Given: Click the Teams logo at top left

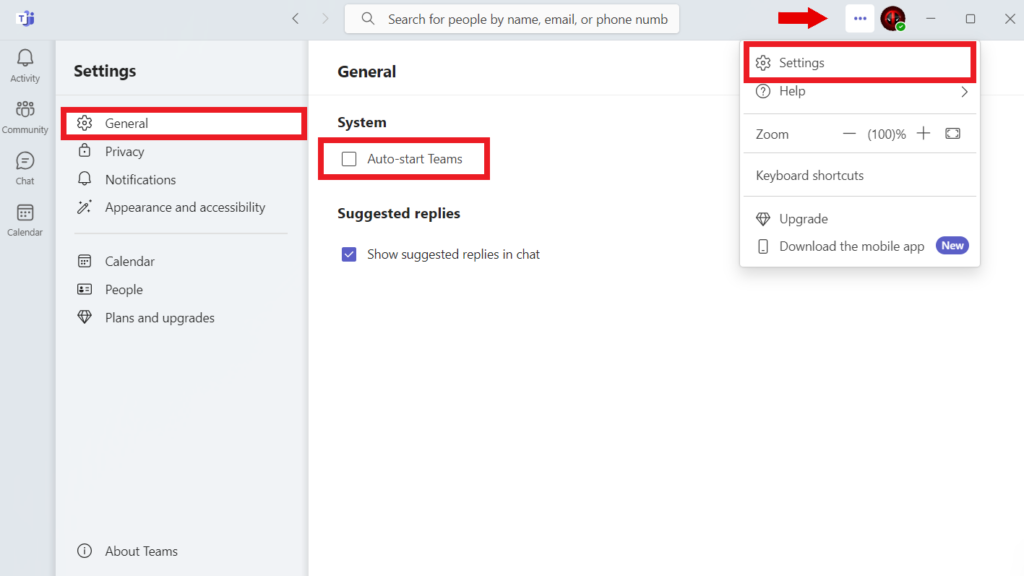Looking at the screenshot, I should [24, 18].
